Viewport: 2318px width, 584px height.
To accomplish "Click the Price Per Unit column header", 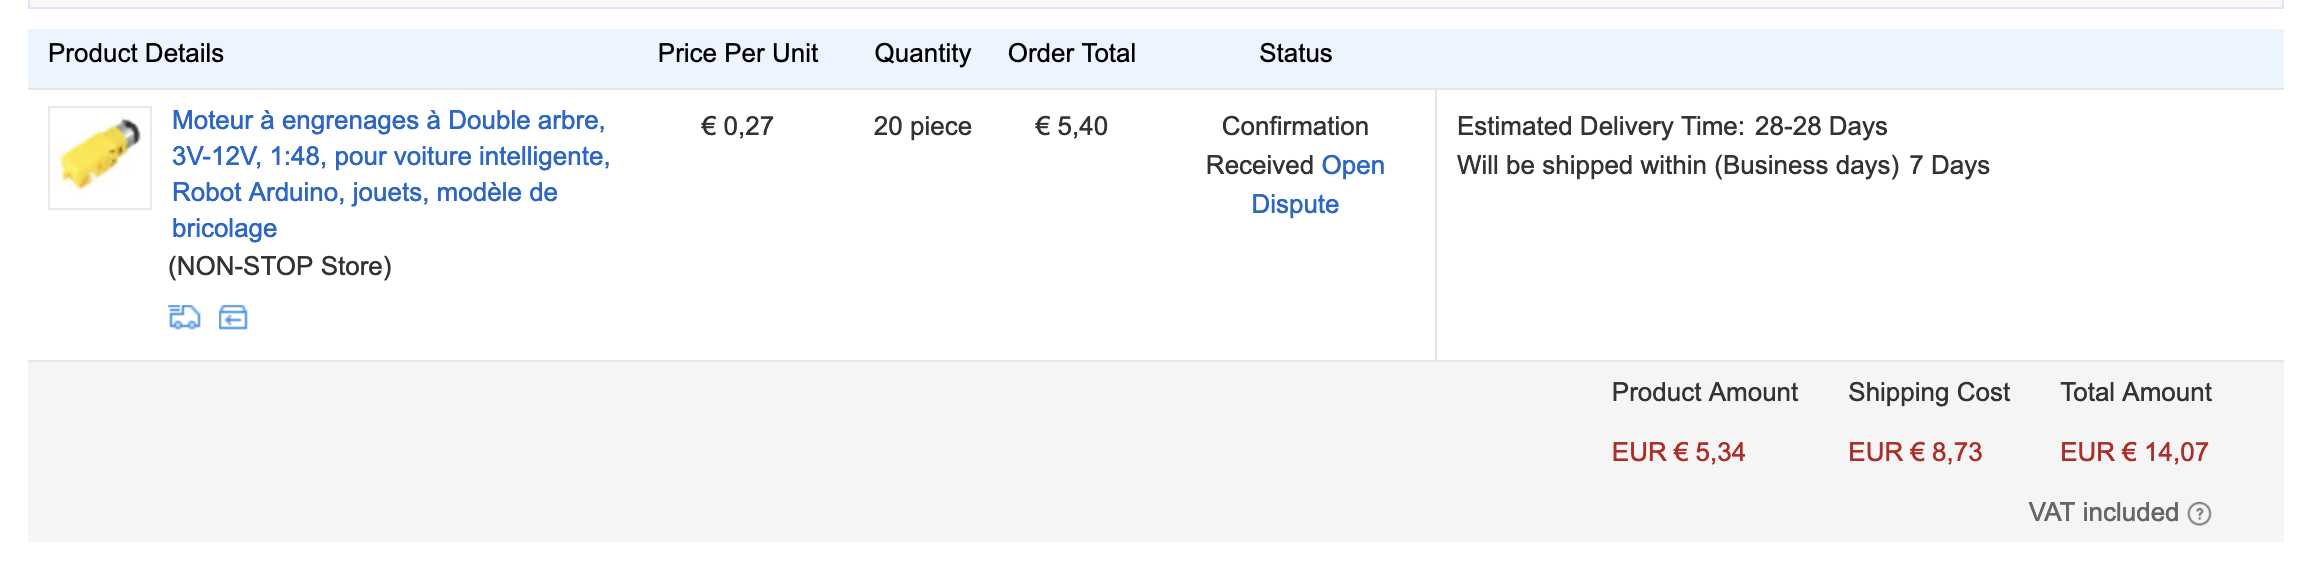I will 738,53.
